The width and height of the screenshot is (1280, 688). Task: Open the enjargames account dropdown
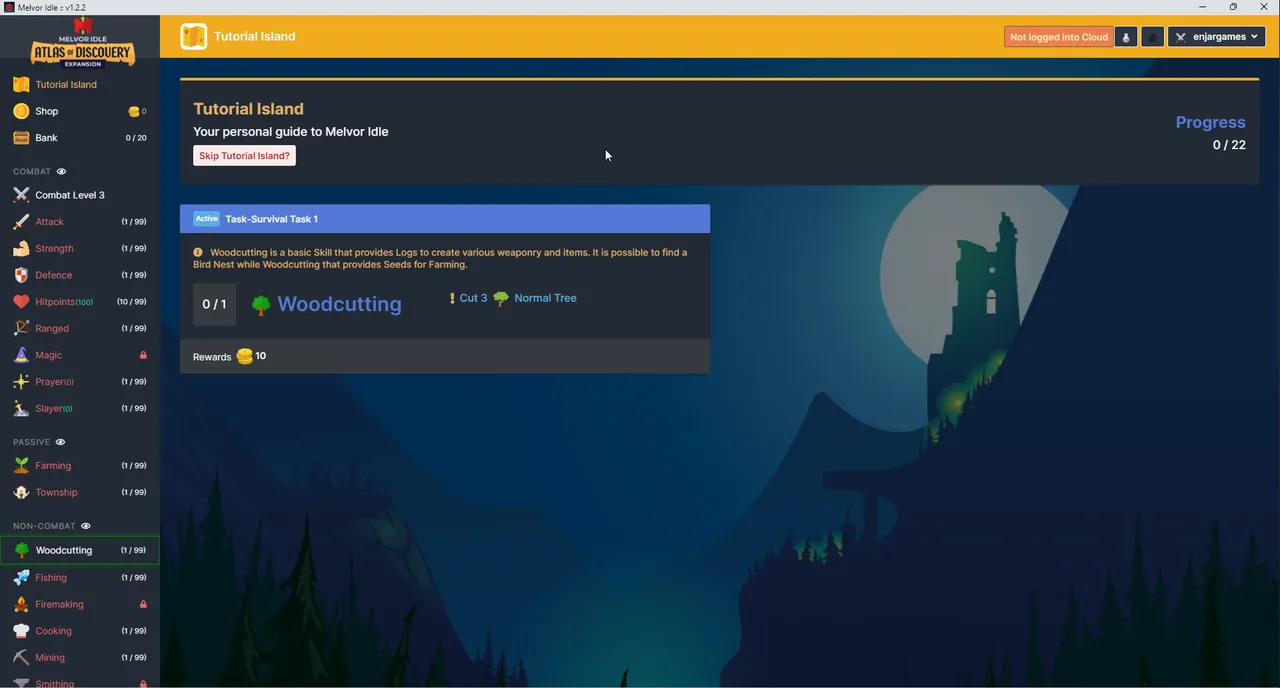[x=1216, y=37]
